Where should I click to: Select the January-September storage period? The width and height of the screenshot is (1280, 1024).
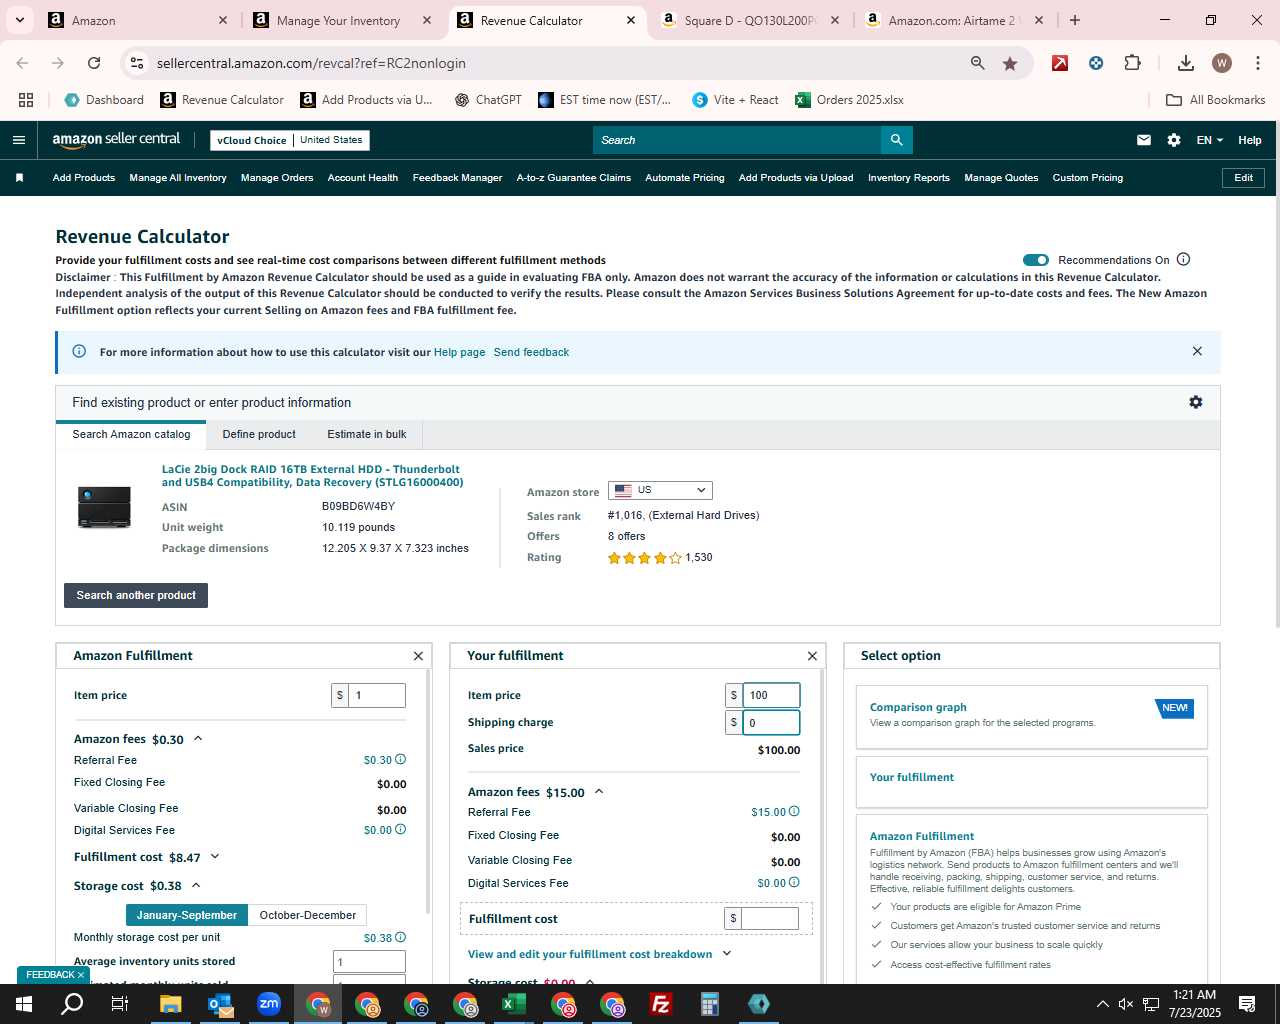(x=186, y=915)
